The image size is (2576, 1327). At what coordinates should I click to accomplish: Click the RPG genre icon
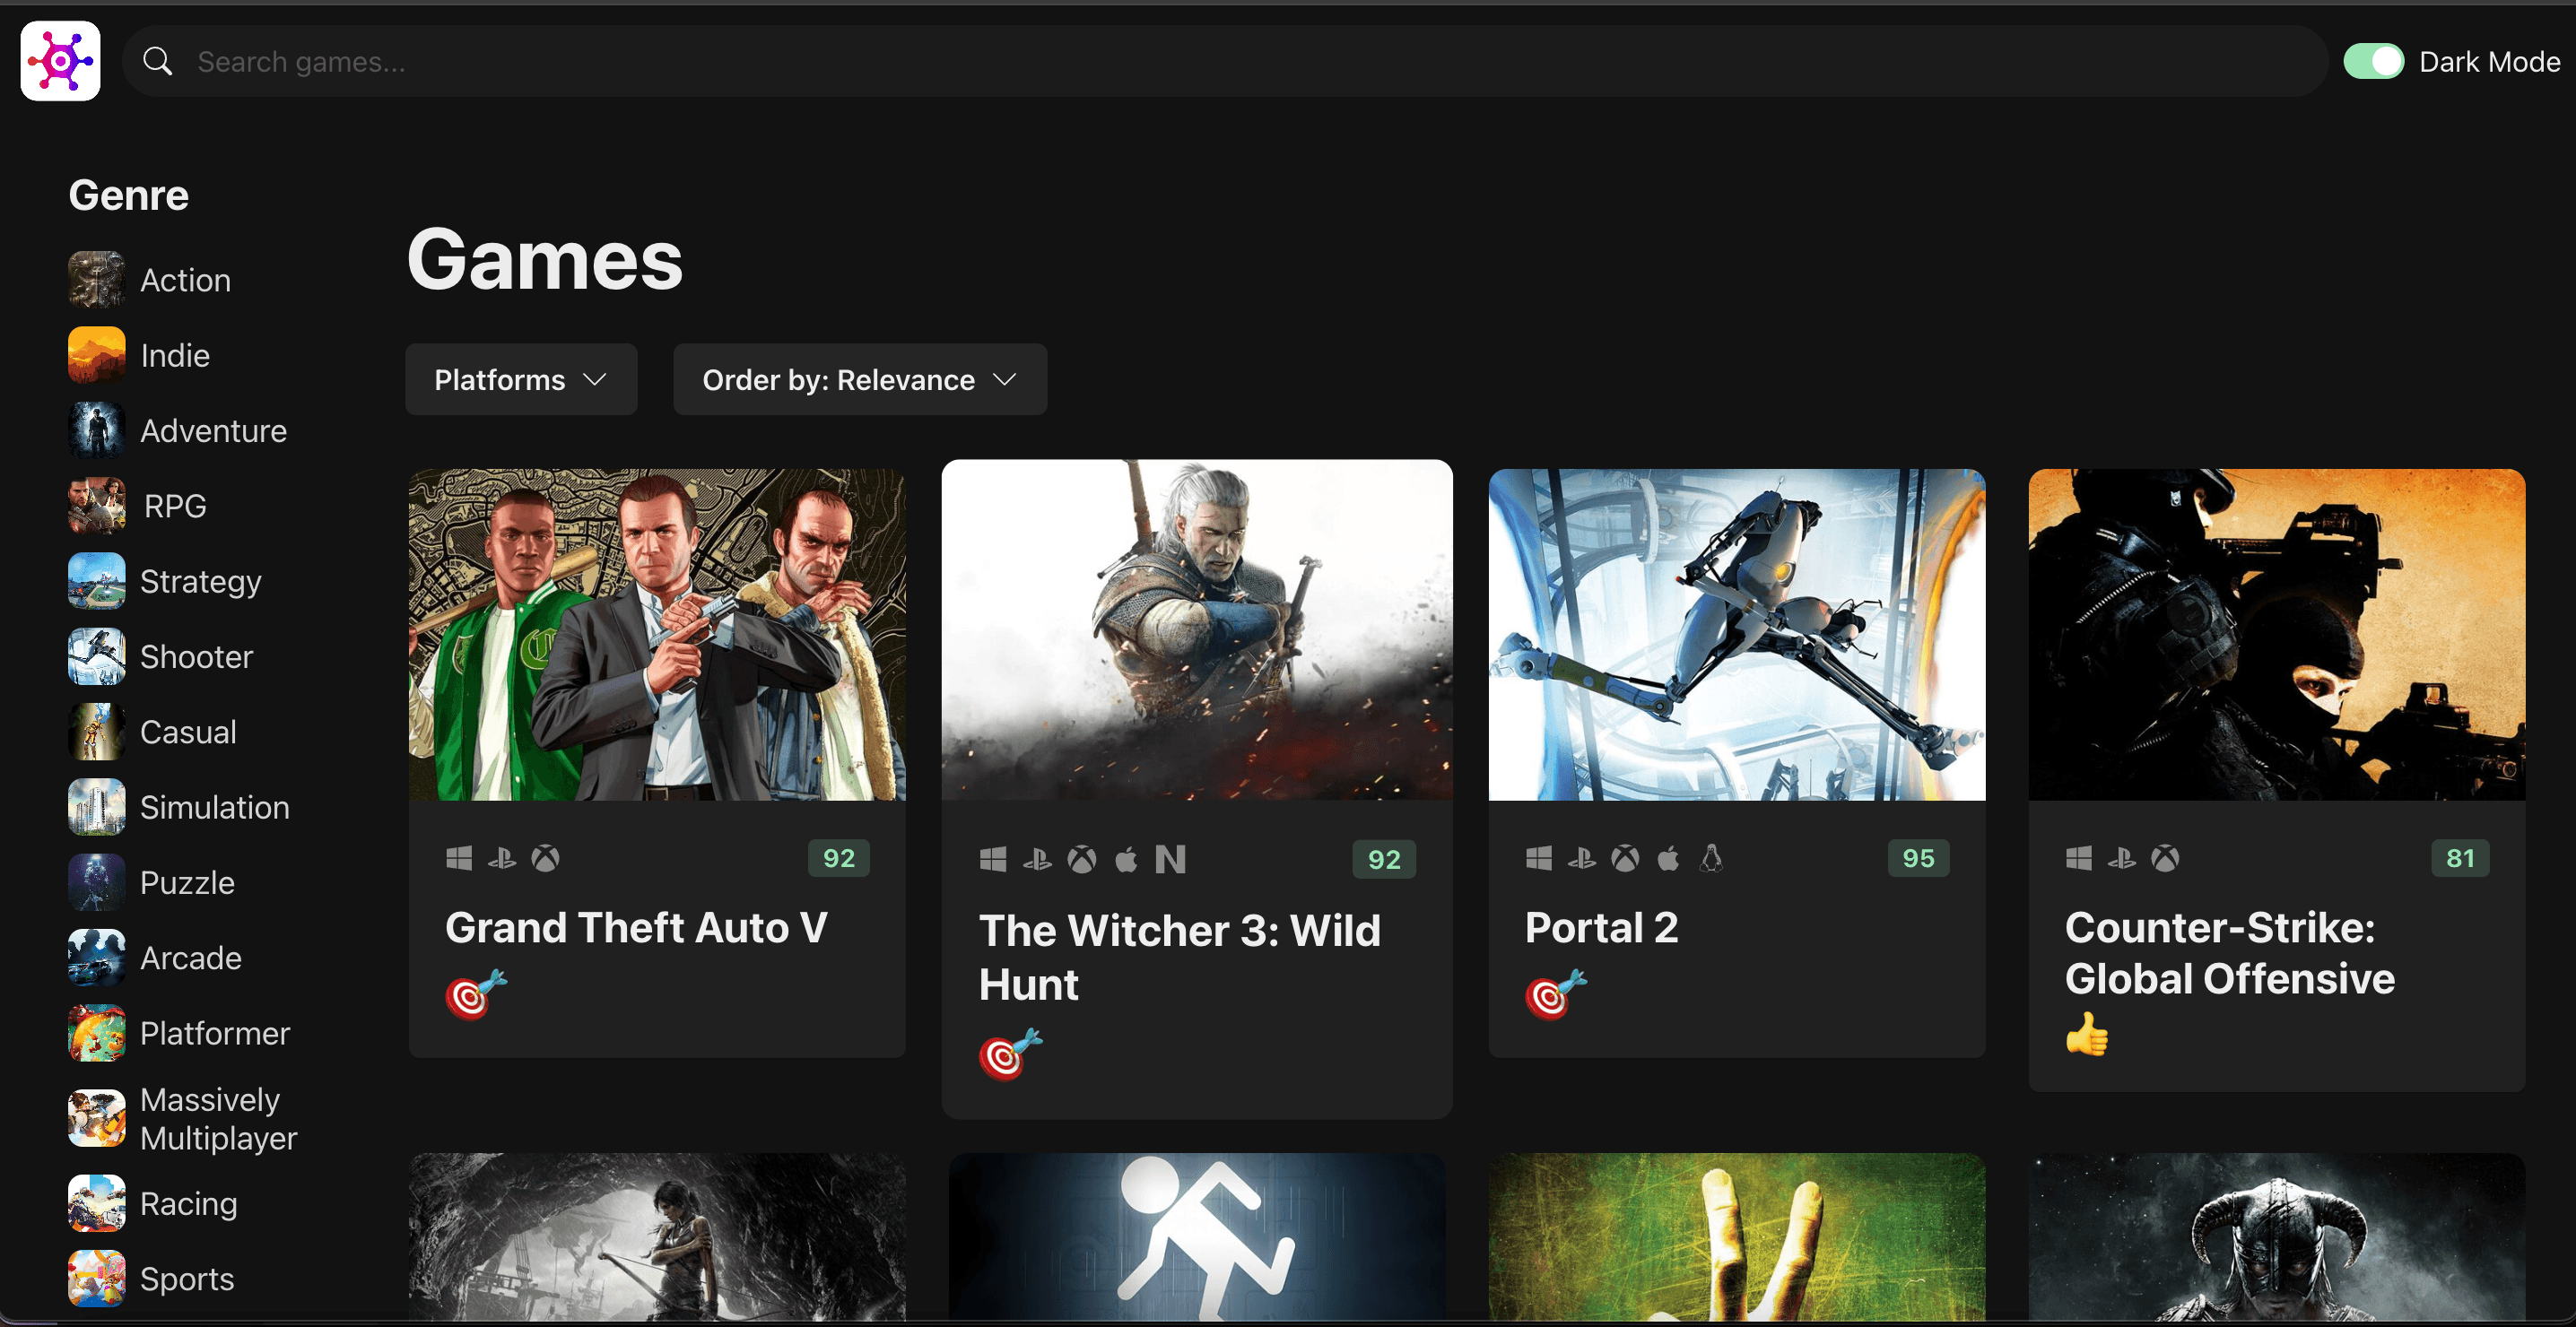click(x=96, y=505)
